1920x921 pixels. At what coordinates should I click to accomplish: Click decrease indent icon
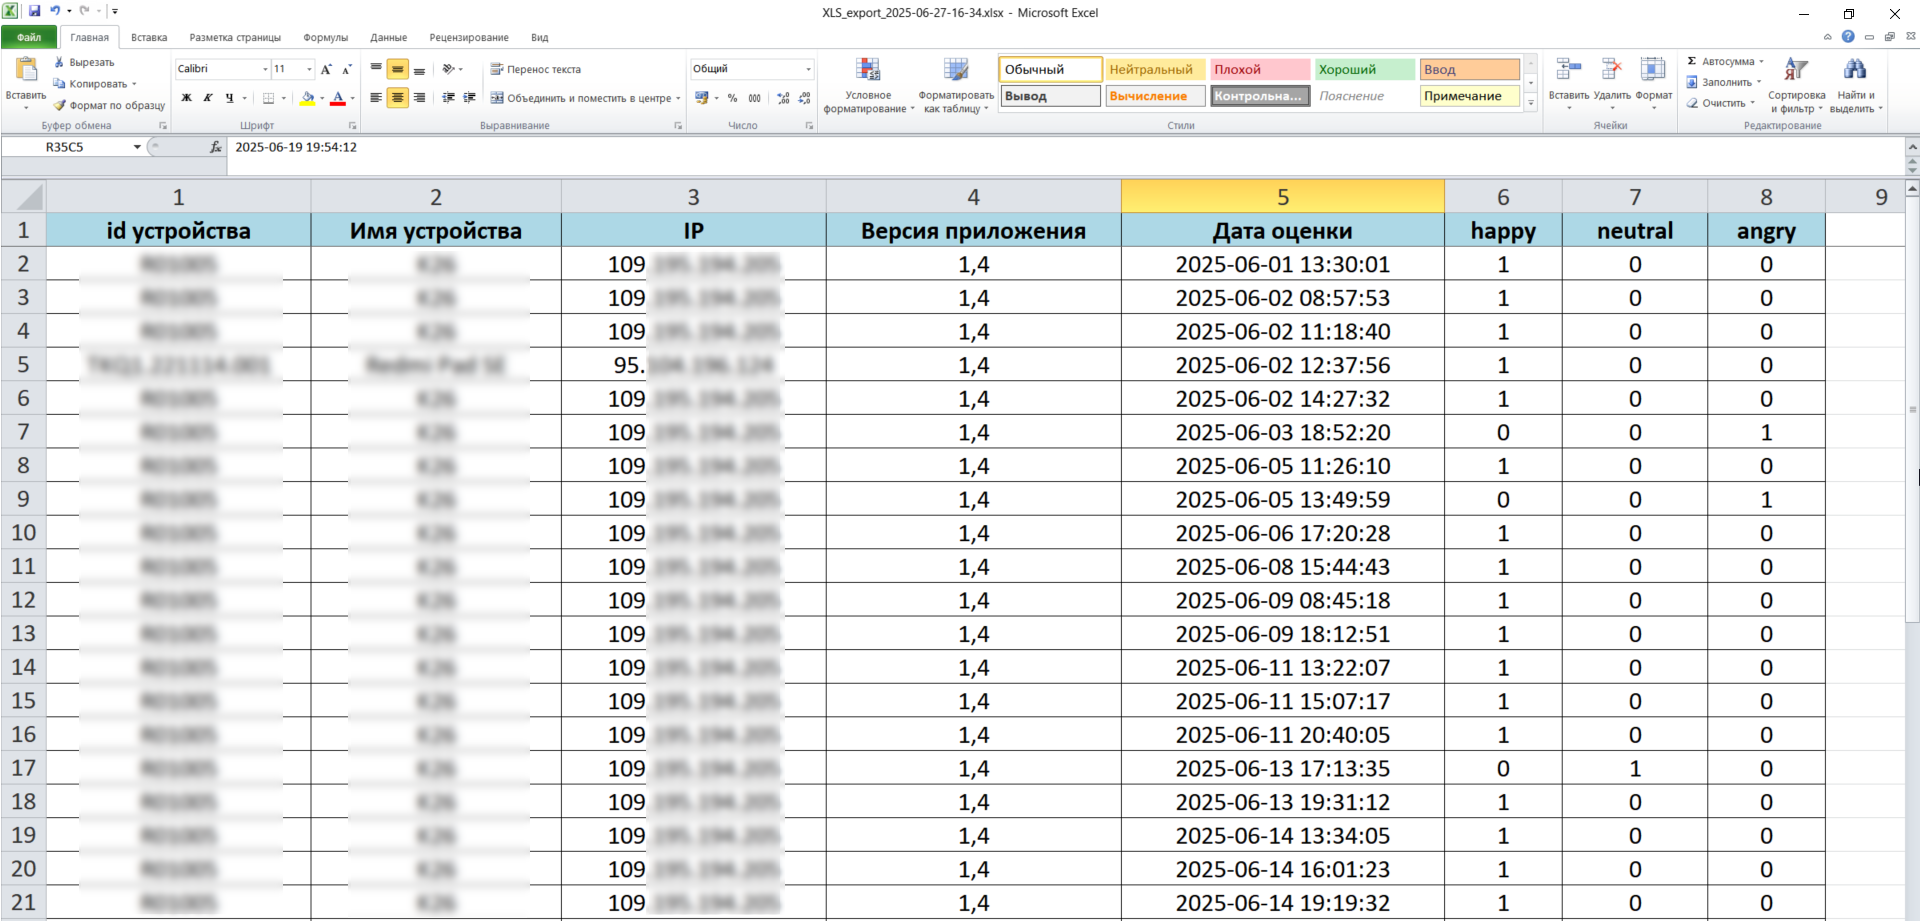448,98
